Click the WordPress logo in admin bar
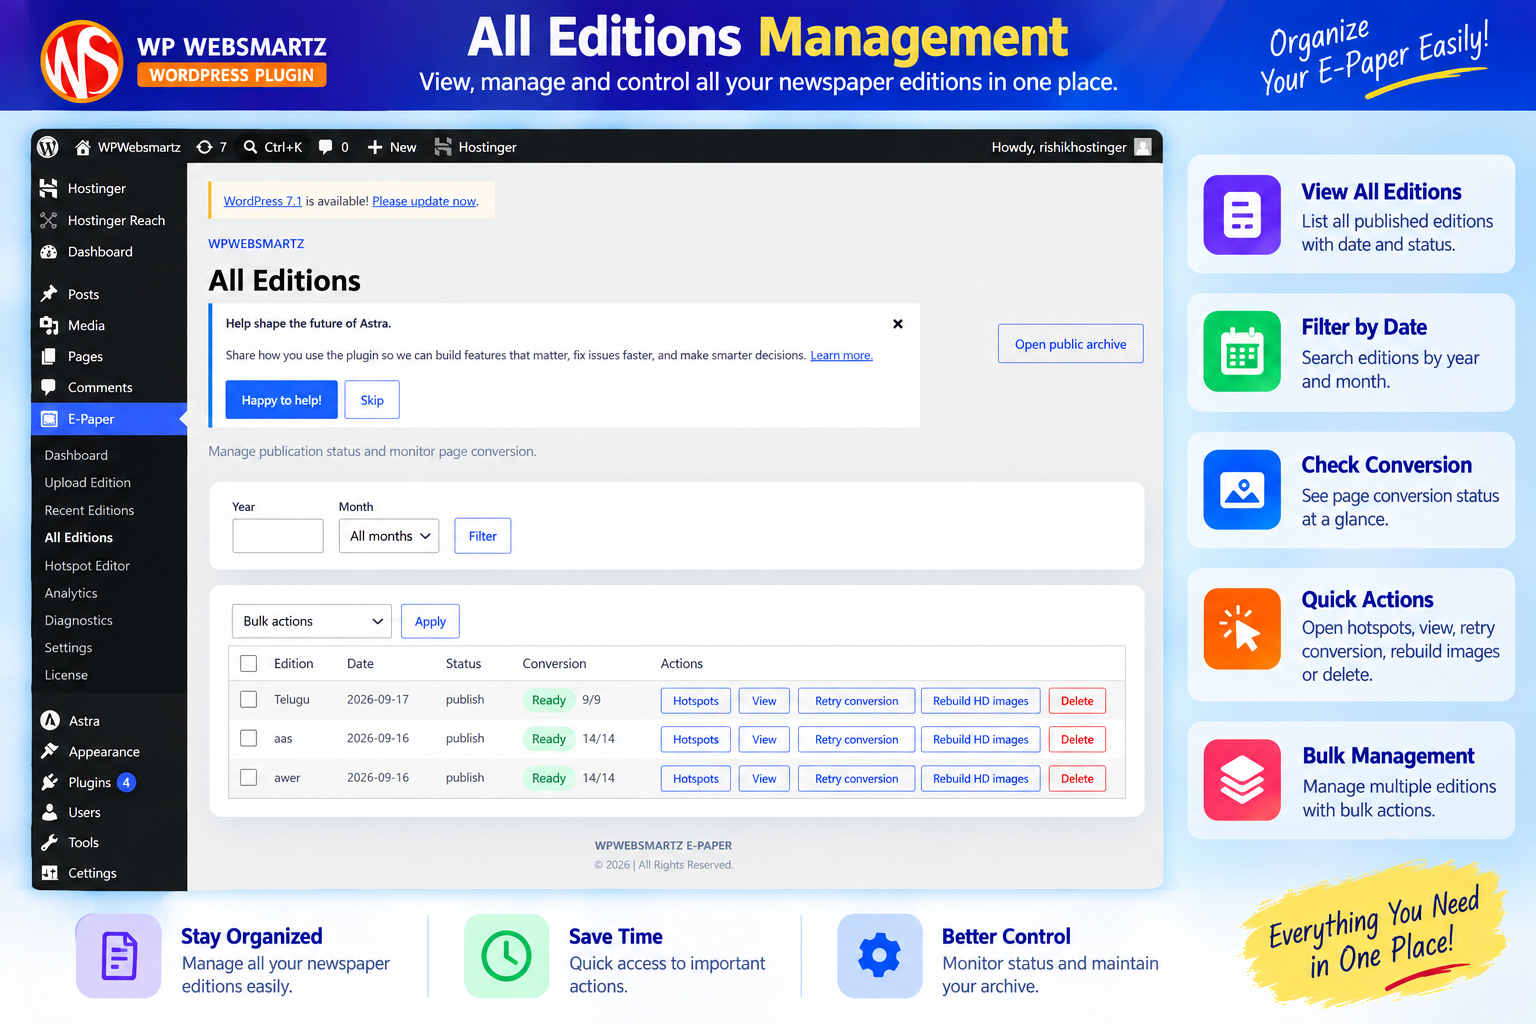The width and height of the screenshot is (1536, 1024). (x=47, y=147)
